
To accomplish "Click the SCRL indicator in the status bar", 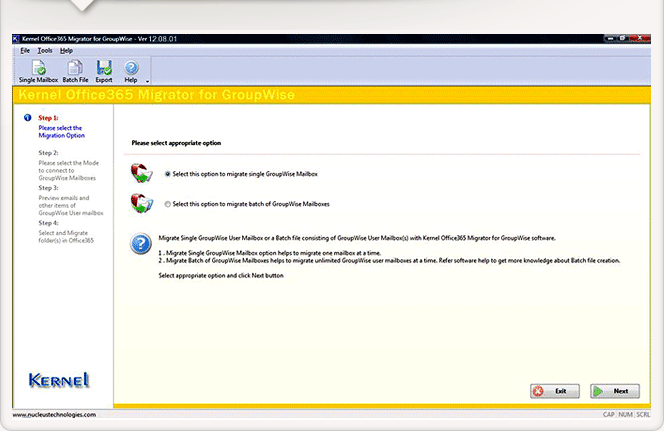I will coord(643,414).
